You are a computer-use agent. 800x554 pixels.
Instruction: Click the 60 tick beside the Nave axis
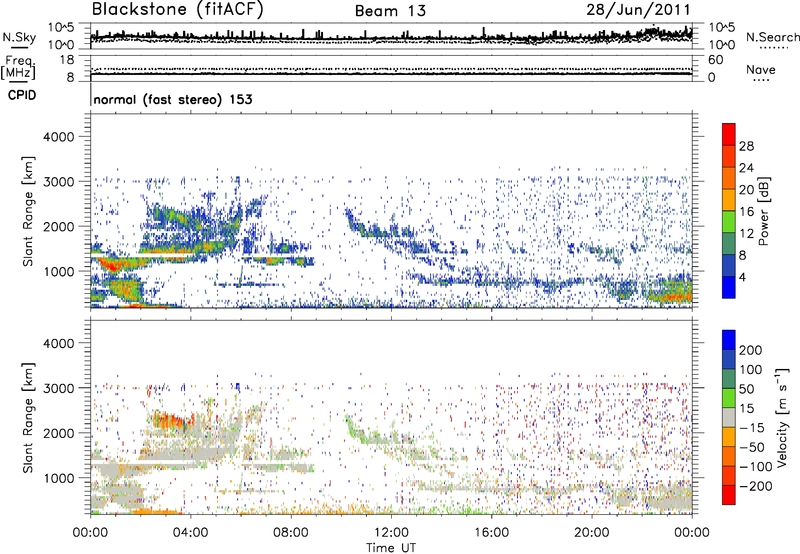pos(716,60)
